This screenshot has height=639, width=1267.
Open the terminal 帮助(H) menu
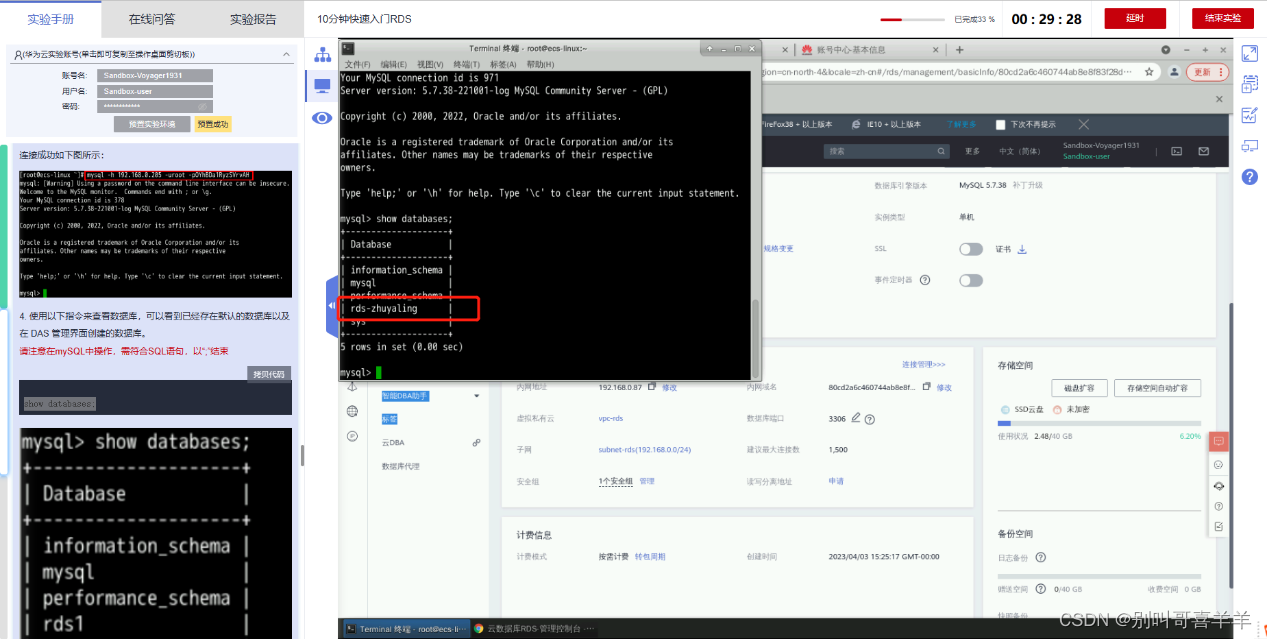tap(540, 64)
